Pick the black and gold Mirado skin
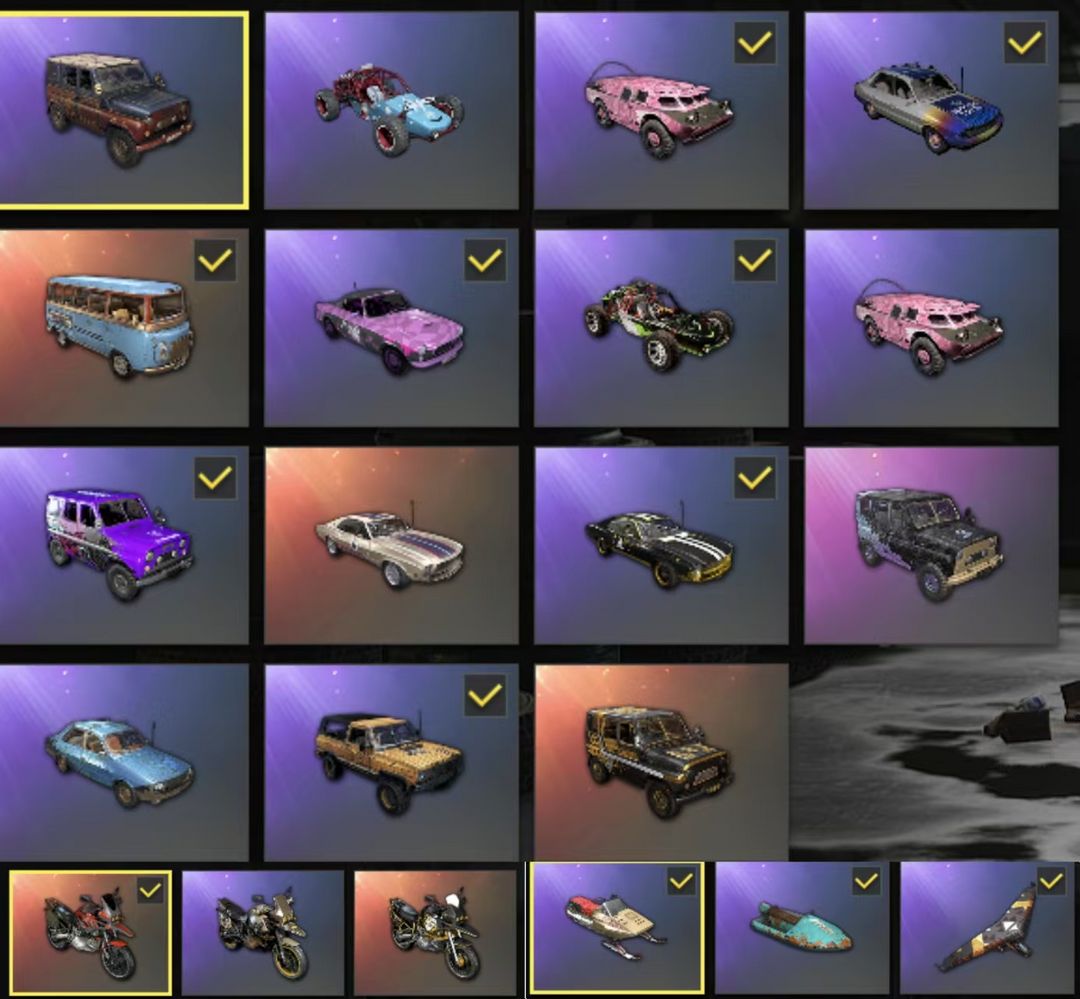The height and width of the screenshot is (999, 1080). click(661, 546)
